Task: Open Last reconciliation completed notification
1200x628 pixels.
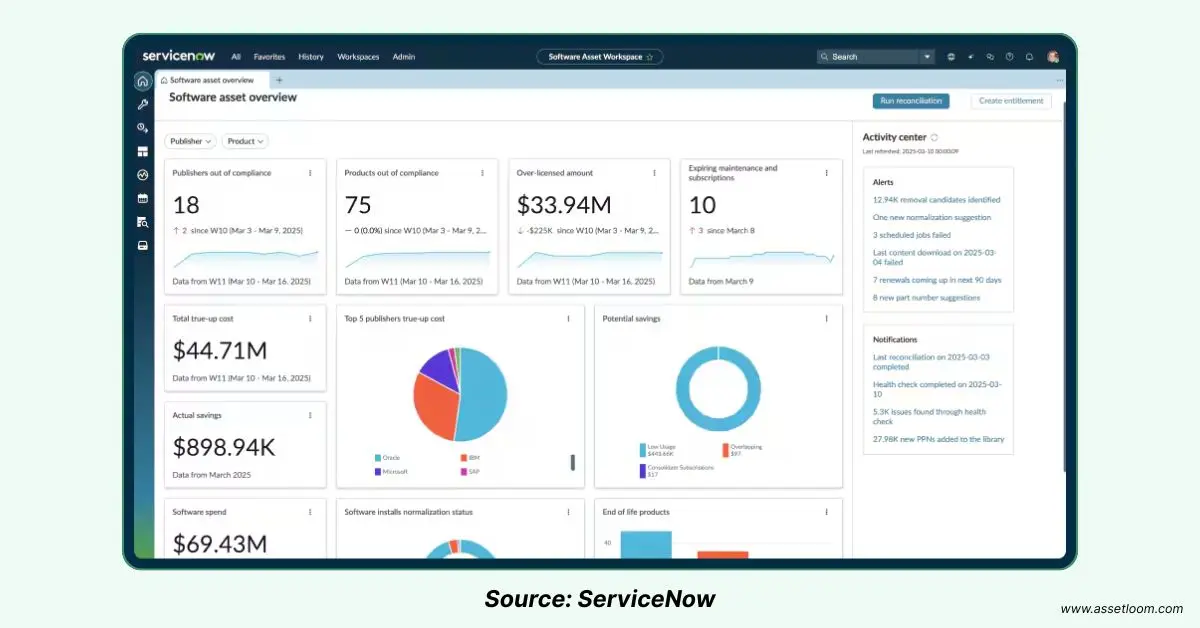Action: pos(931,362)
